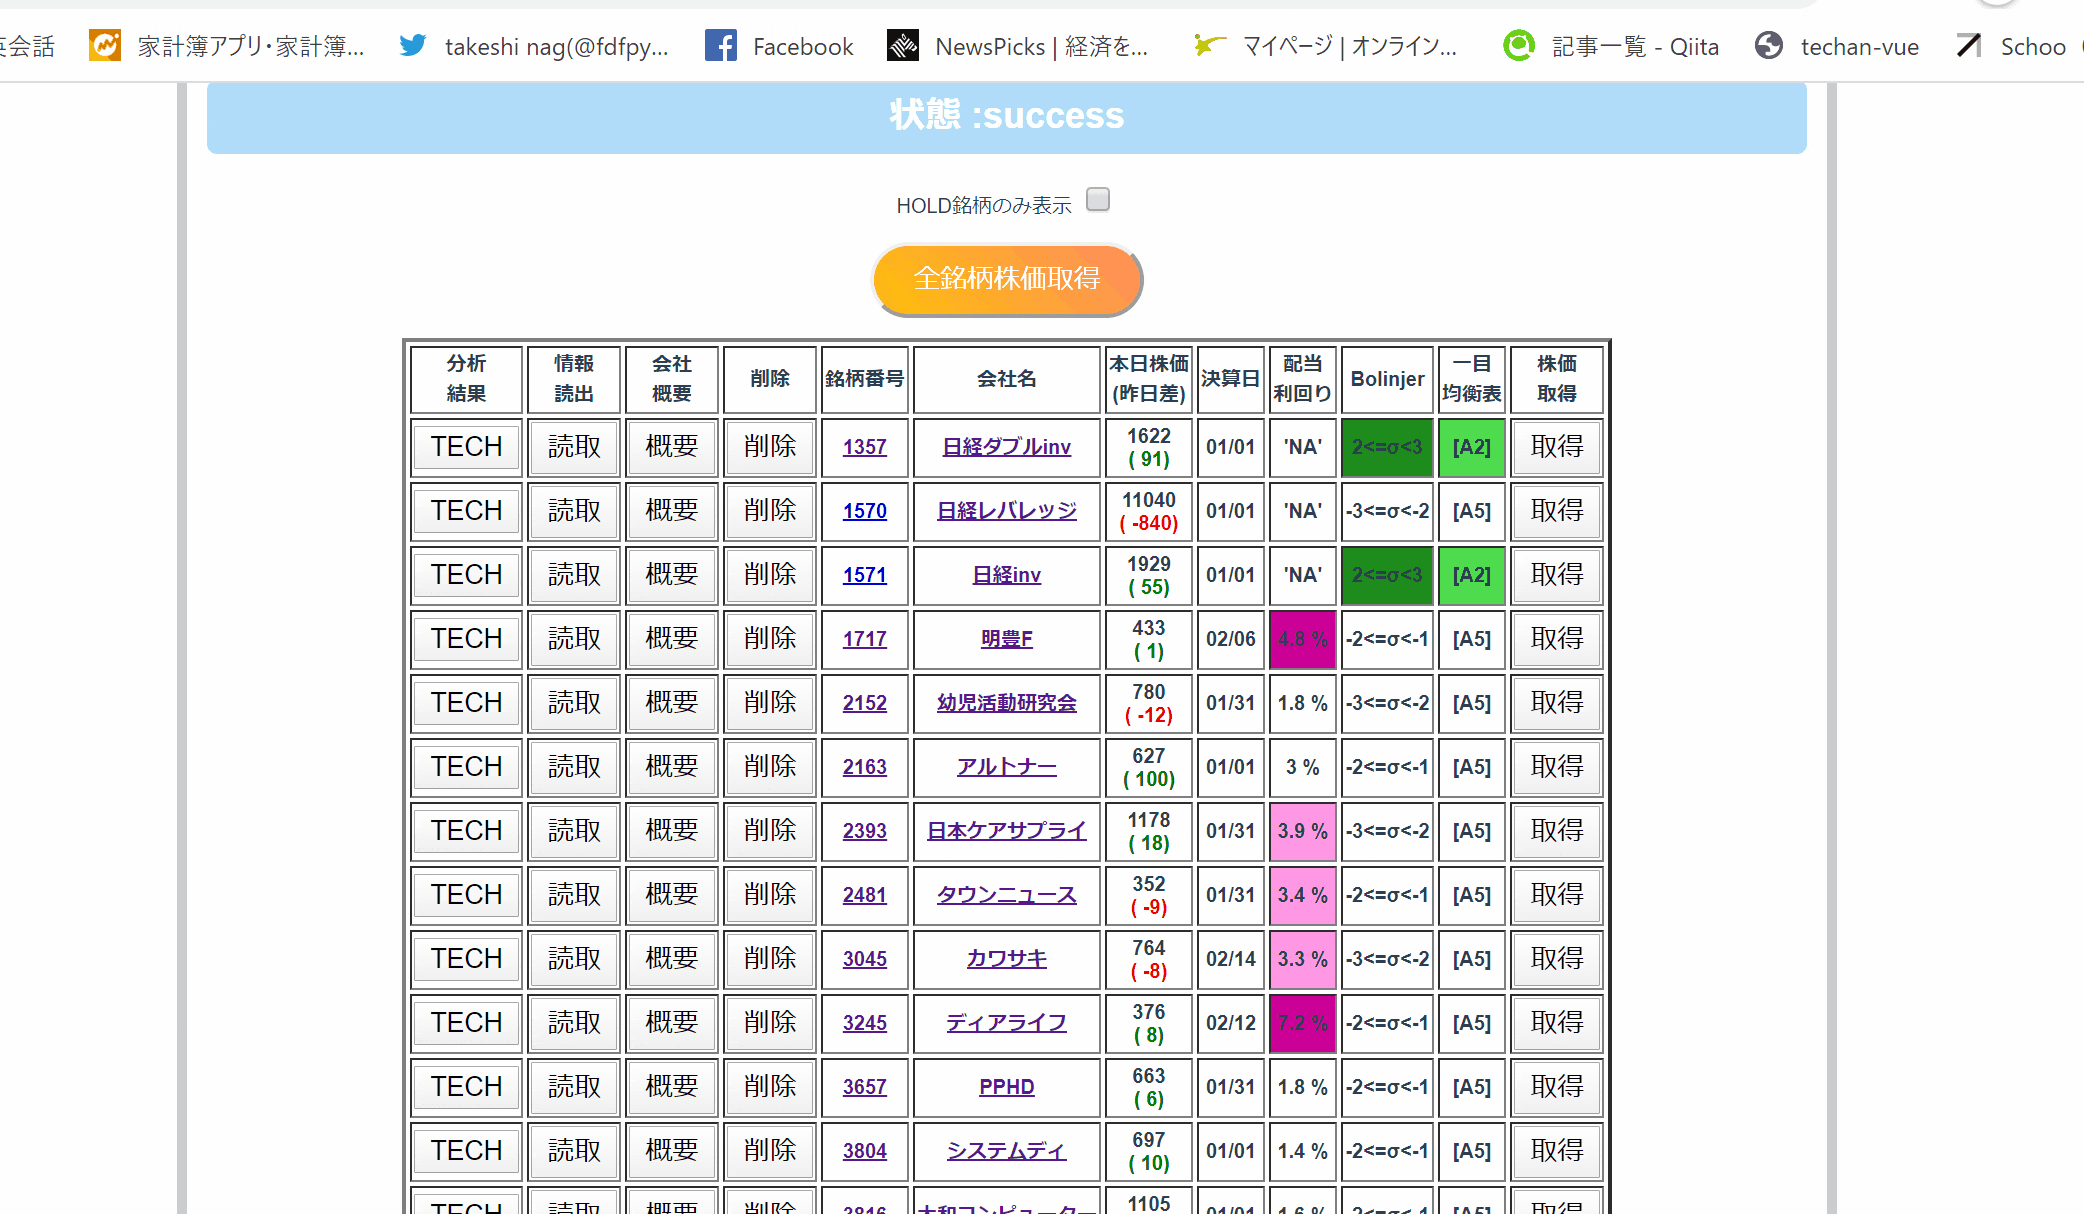Click the 状態 :success status banner
This screenshot has width=2084, height=1214.
pos(1006,116)
